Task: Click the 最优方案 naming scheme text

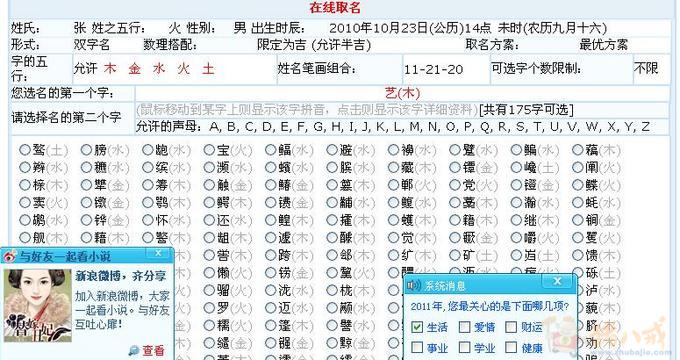Action: tap(603, 45)
